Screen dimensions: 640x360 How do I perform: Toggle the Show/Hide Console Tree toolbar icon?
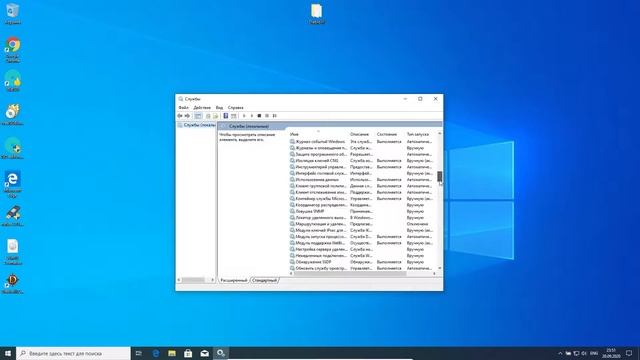[198, 116]
